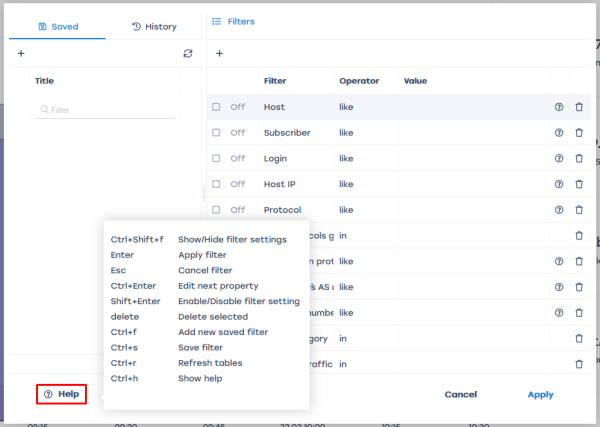Click the refresh saved filters icon

pos(187,53)
